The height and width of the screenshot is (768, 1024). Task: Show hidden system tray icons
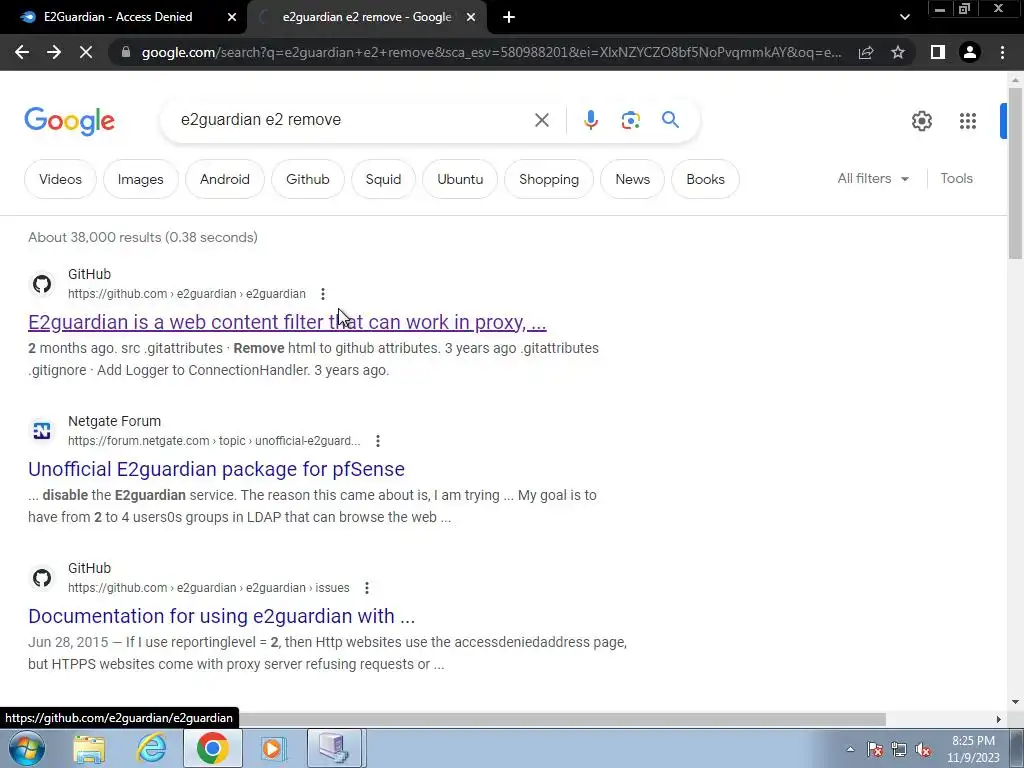tap(850, 749)
